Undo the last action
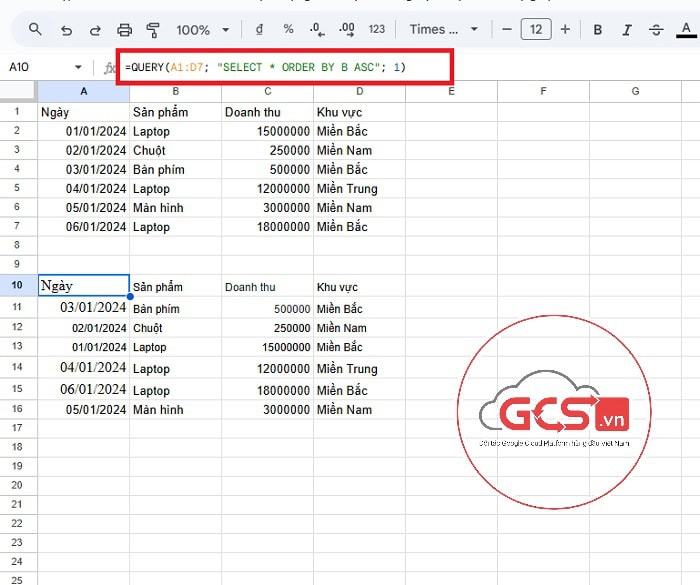The image size is (700, 585). point(66,30)
